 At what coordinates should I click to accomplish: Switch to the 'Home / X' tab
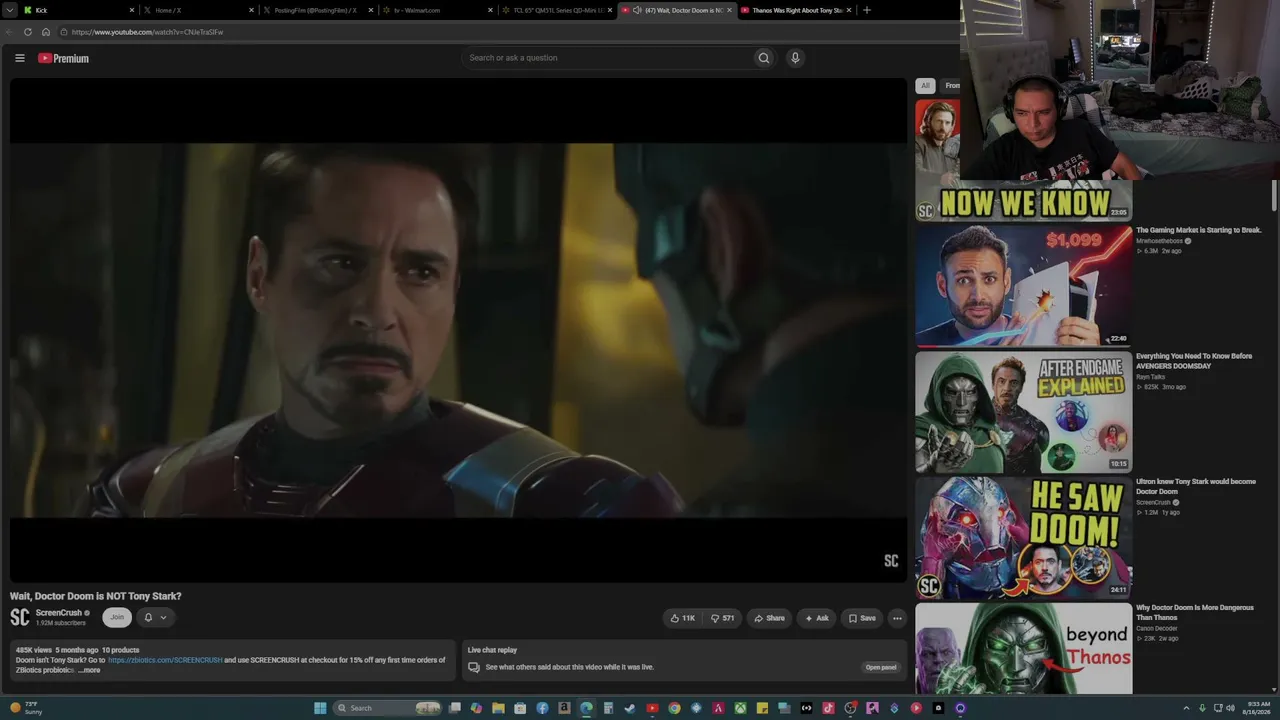pos(196,10)
